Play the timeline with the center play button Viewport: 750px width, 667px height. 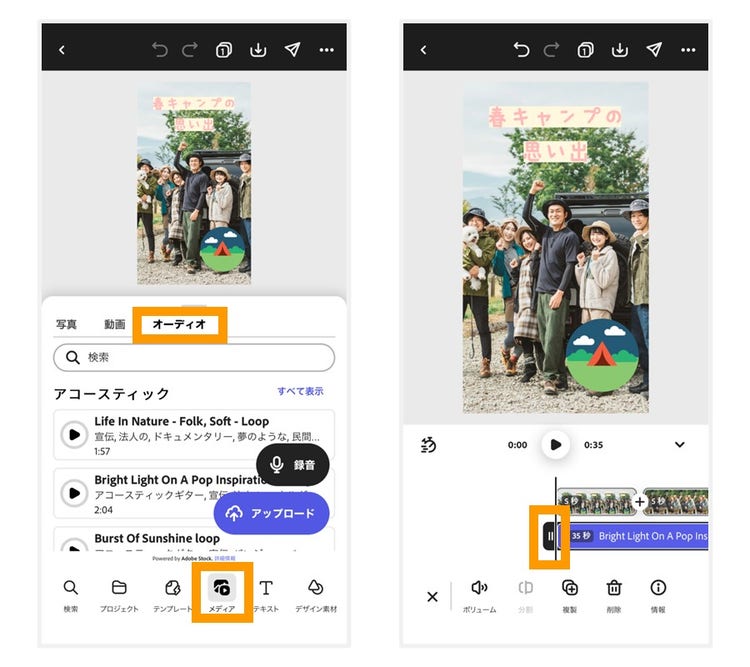click(x=555, y=445)
